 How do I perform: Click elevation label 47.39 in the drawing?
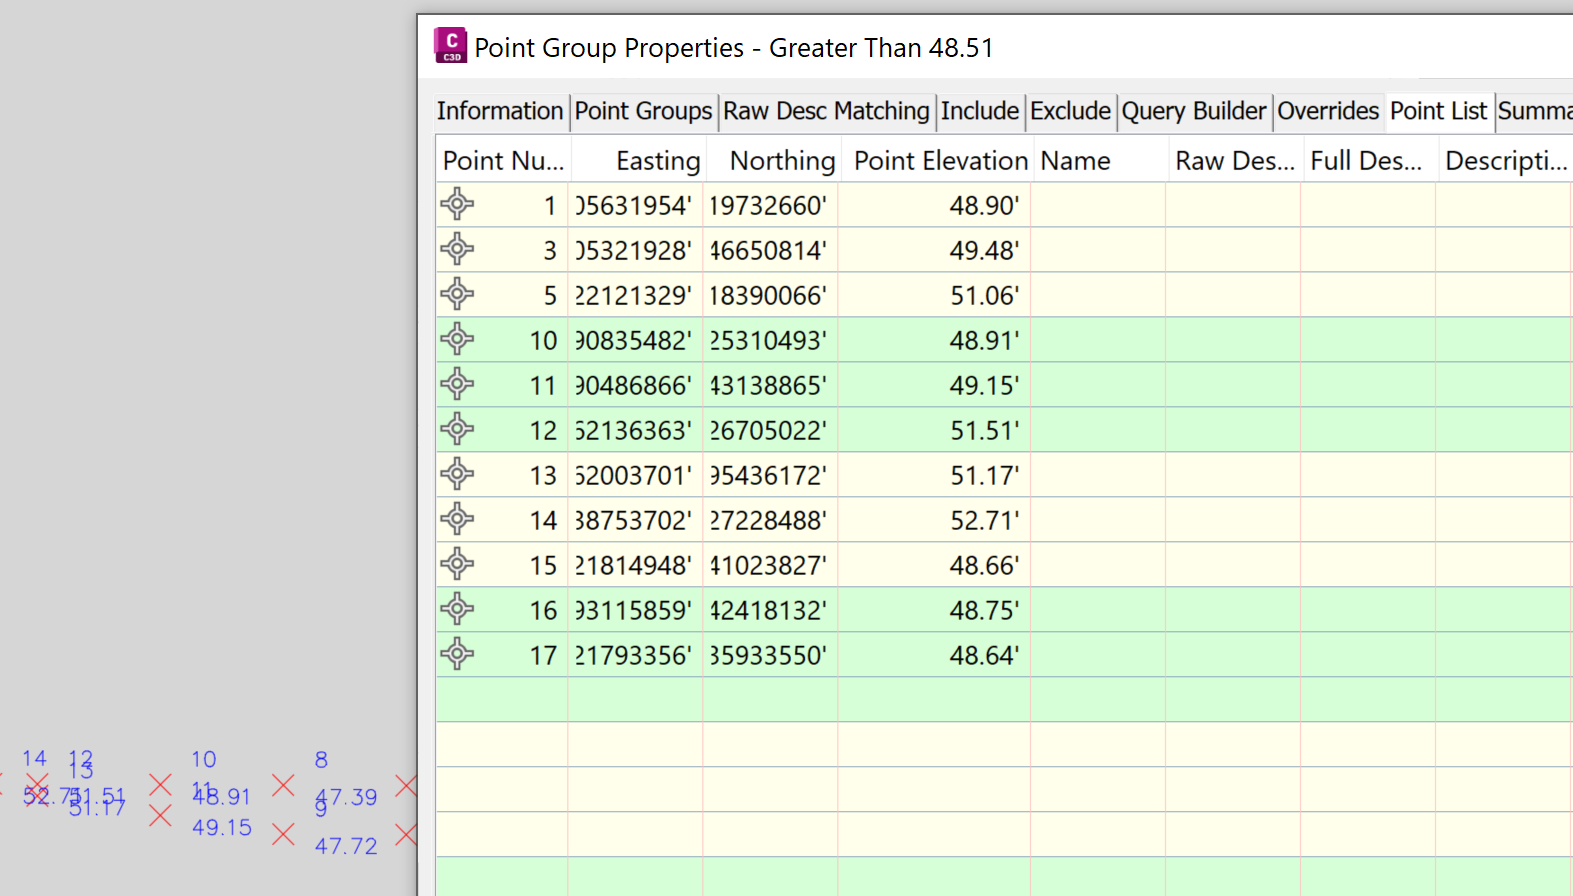coord(347,797)
